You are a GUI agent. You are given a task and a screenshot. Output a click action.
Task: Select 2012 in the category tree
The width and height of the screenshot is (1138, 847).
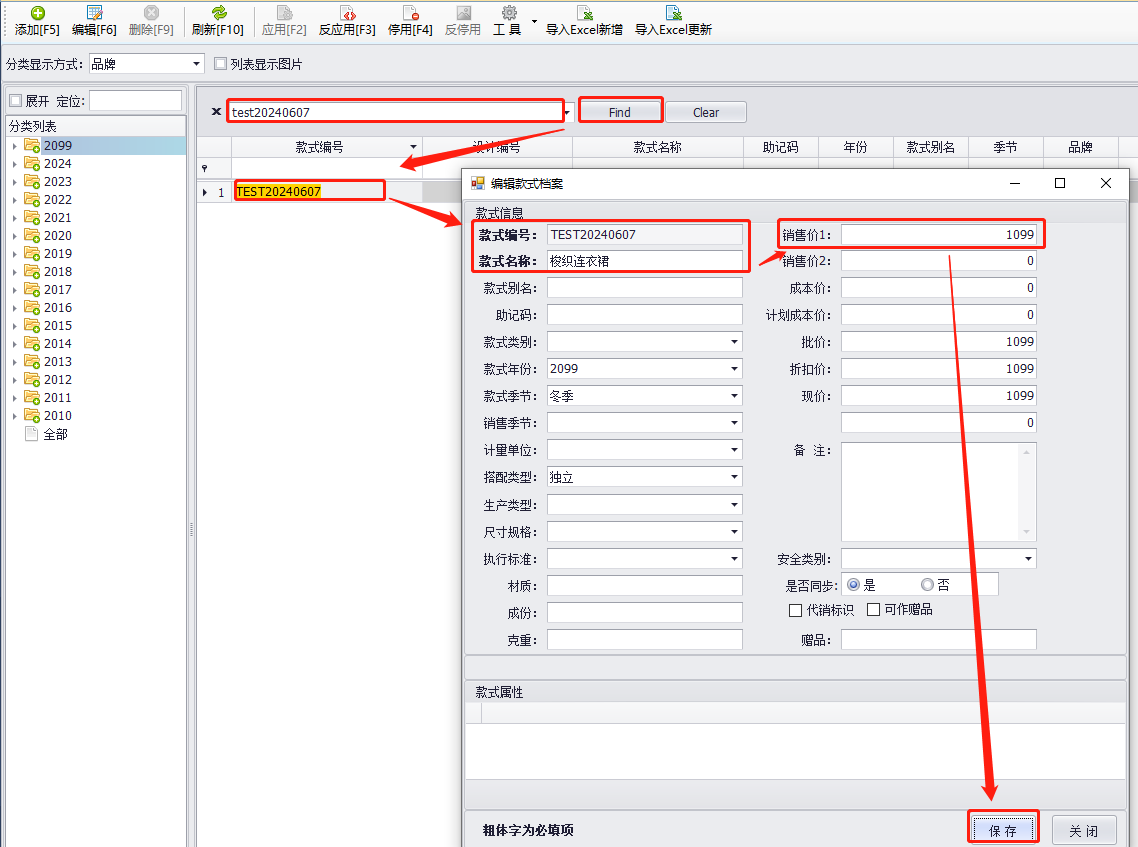pos(57,380)
